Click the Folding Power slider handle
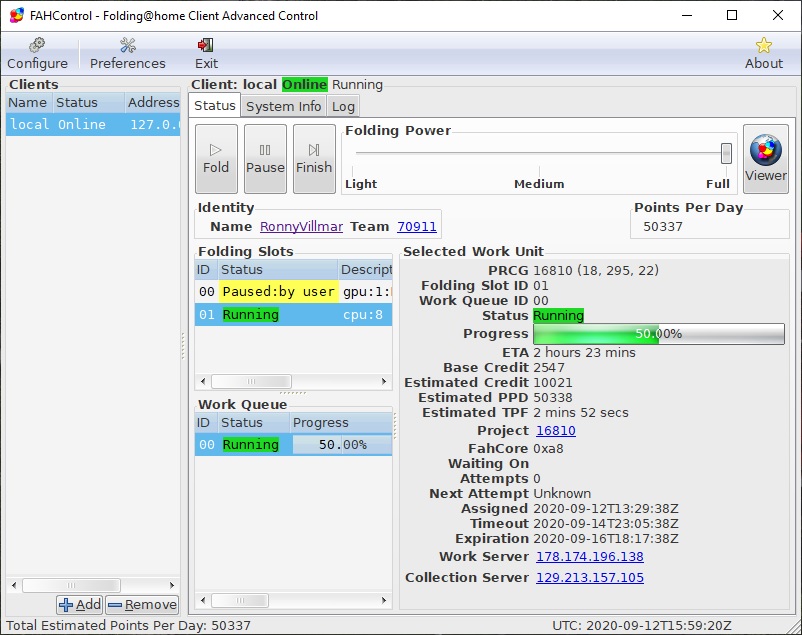The image size is (802, 635). (x=726, y=153)
